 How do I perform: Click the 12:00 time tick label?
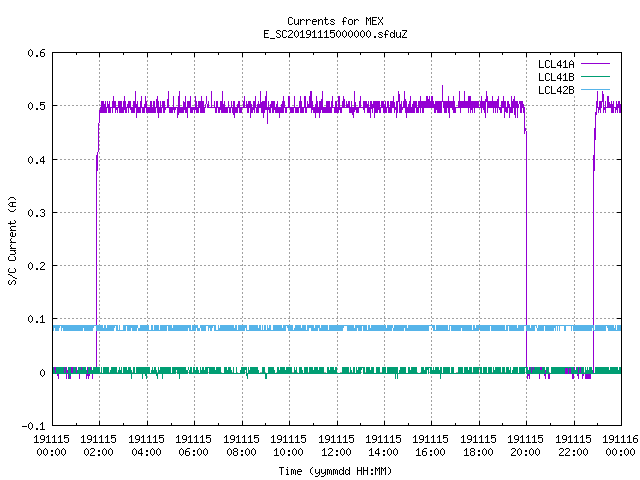[336, 452]
